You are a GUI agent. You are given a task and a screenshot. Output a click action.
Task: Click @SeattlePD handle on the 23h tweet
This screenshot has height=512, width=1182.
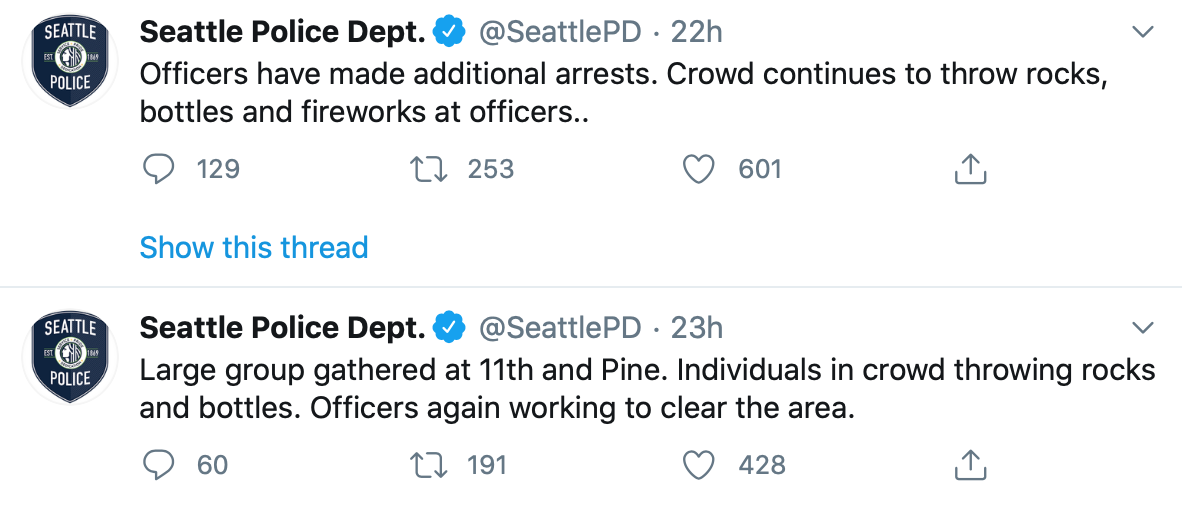(560, 327)
